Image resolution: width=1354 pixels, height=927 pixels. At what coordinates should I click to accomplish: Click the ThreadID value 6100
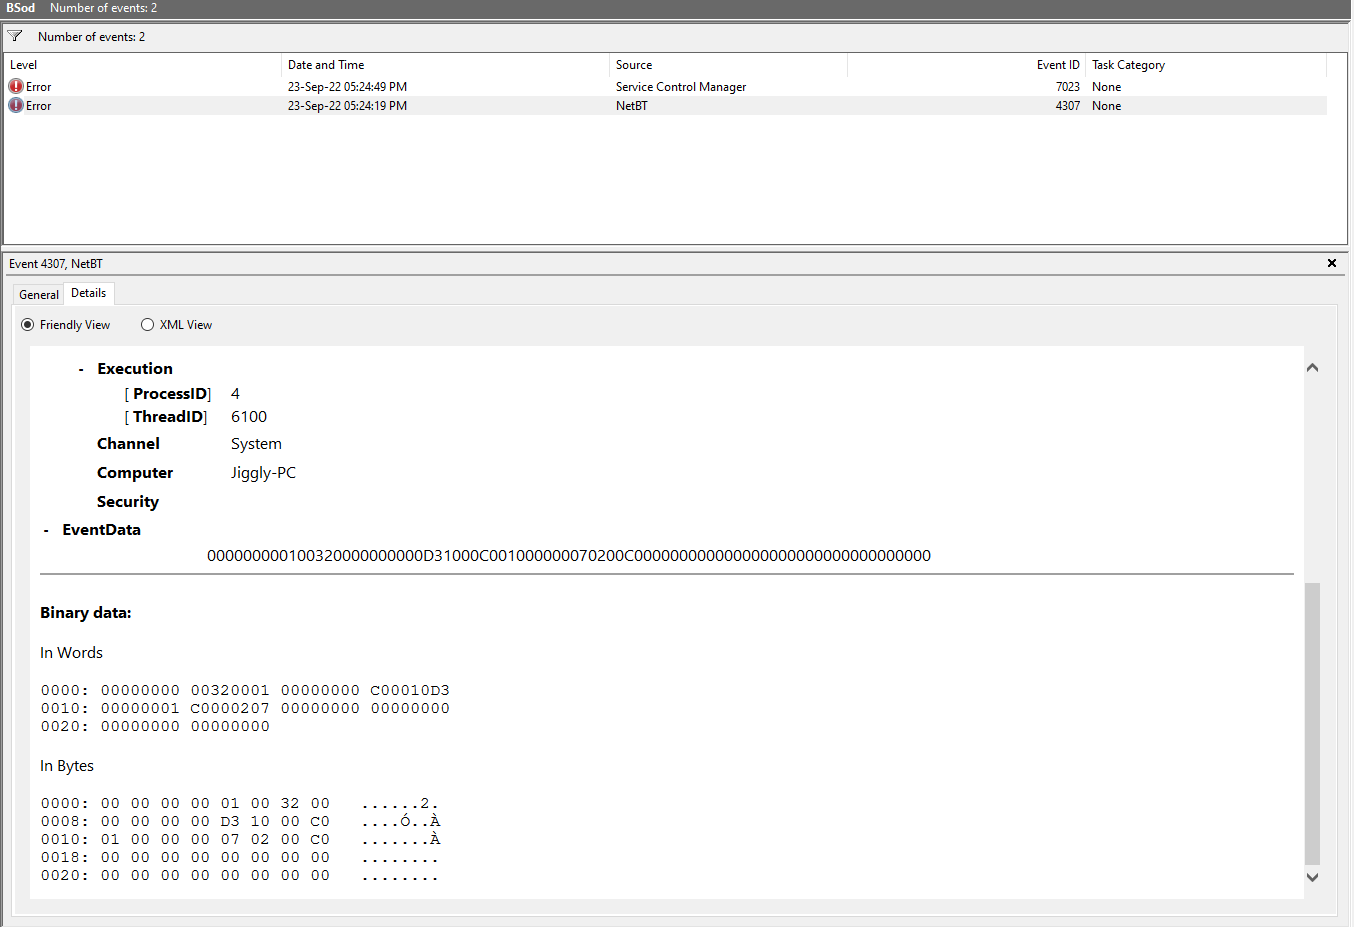[249, 417]
